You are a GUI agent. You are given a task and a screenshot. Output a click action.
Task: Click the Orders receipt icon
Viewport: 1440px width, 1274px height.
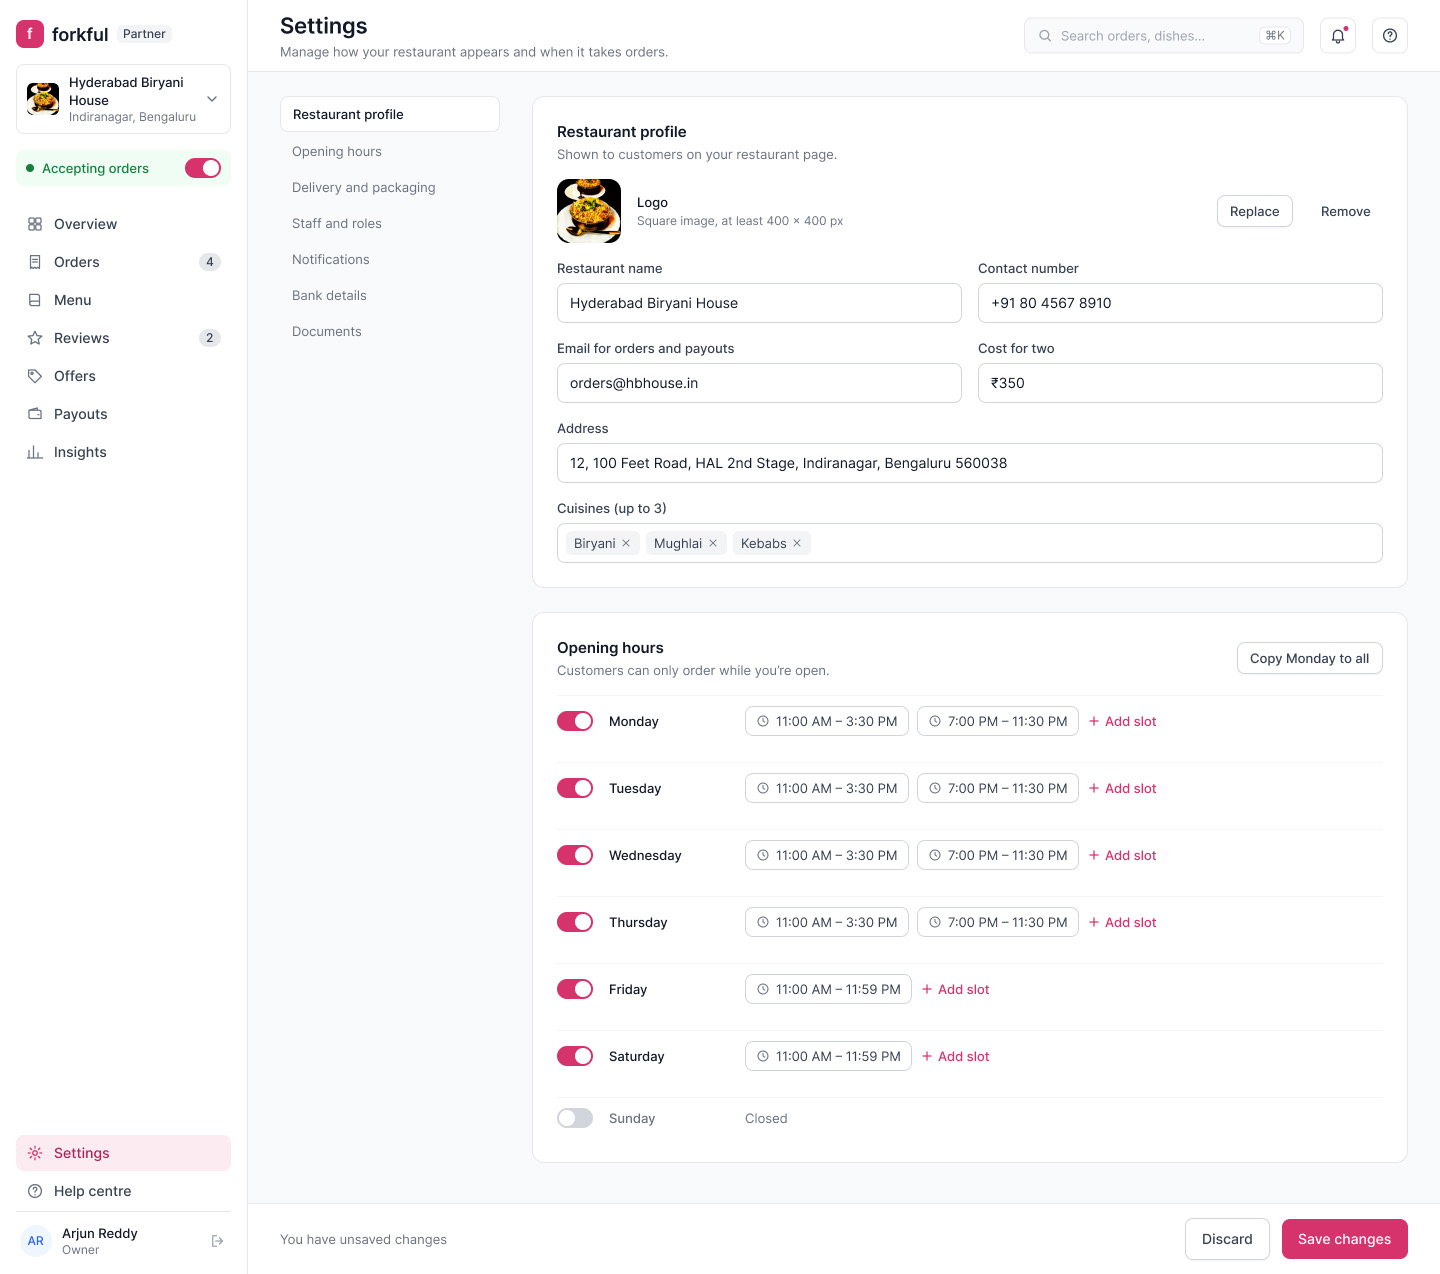(x=35, y=262)
